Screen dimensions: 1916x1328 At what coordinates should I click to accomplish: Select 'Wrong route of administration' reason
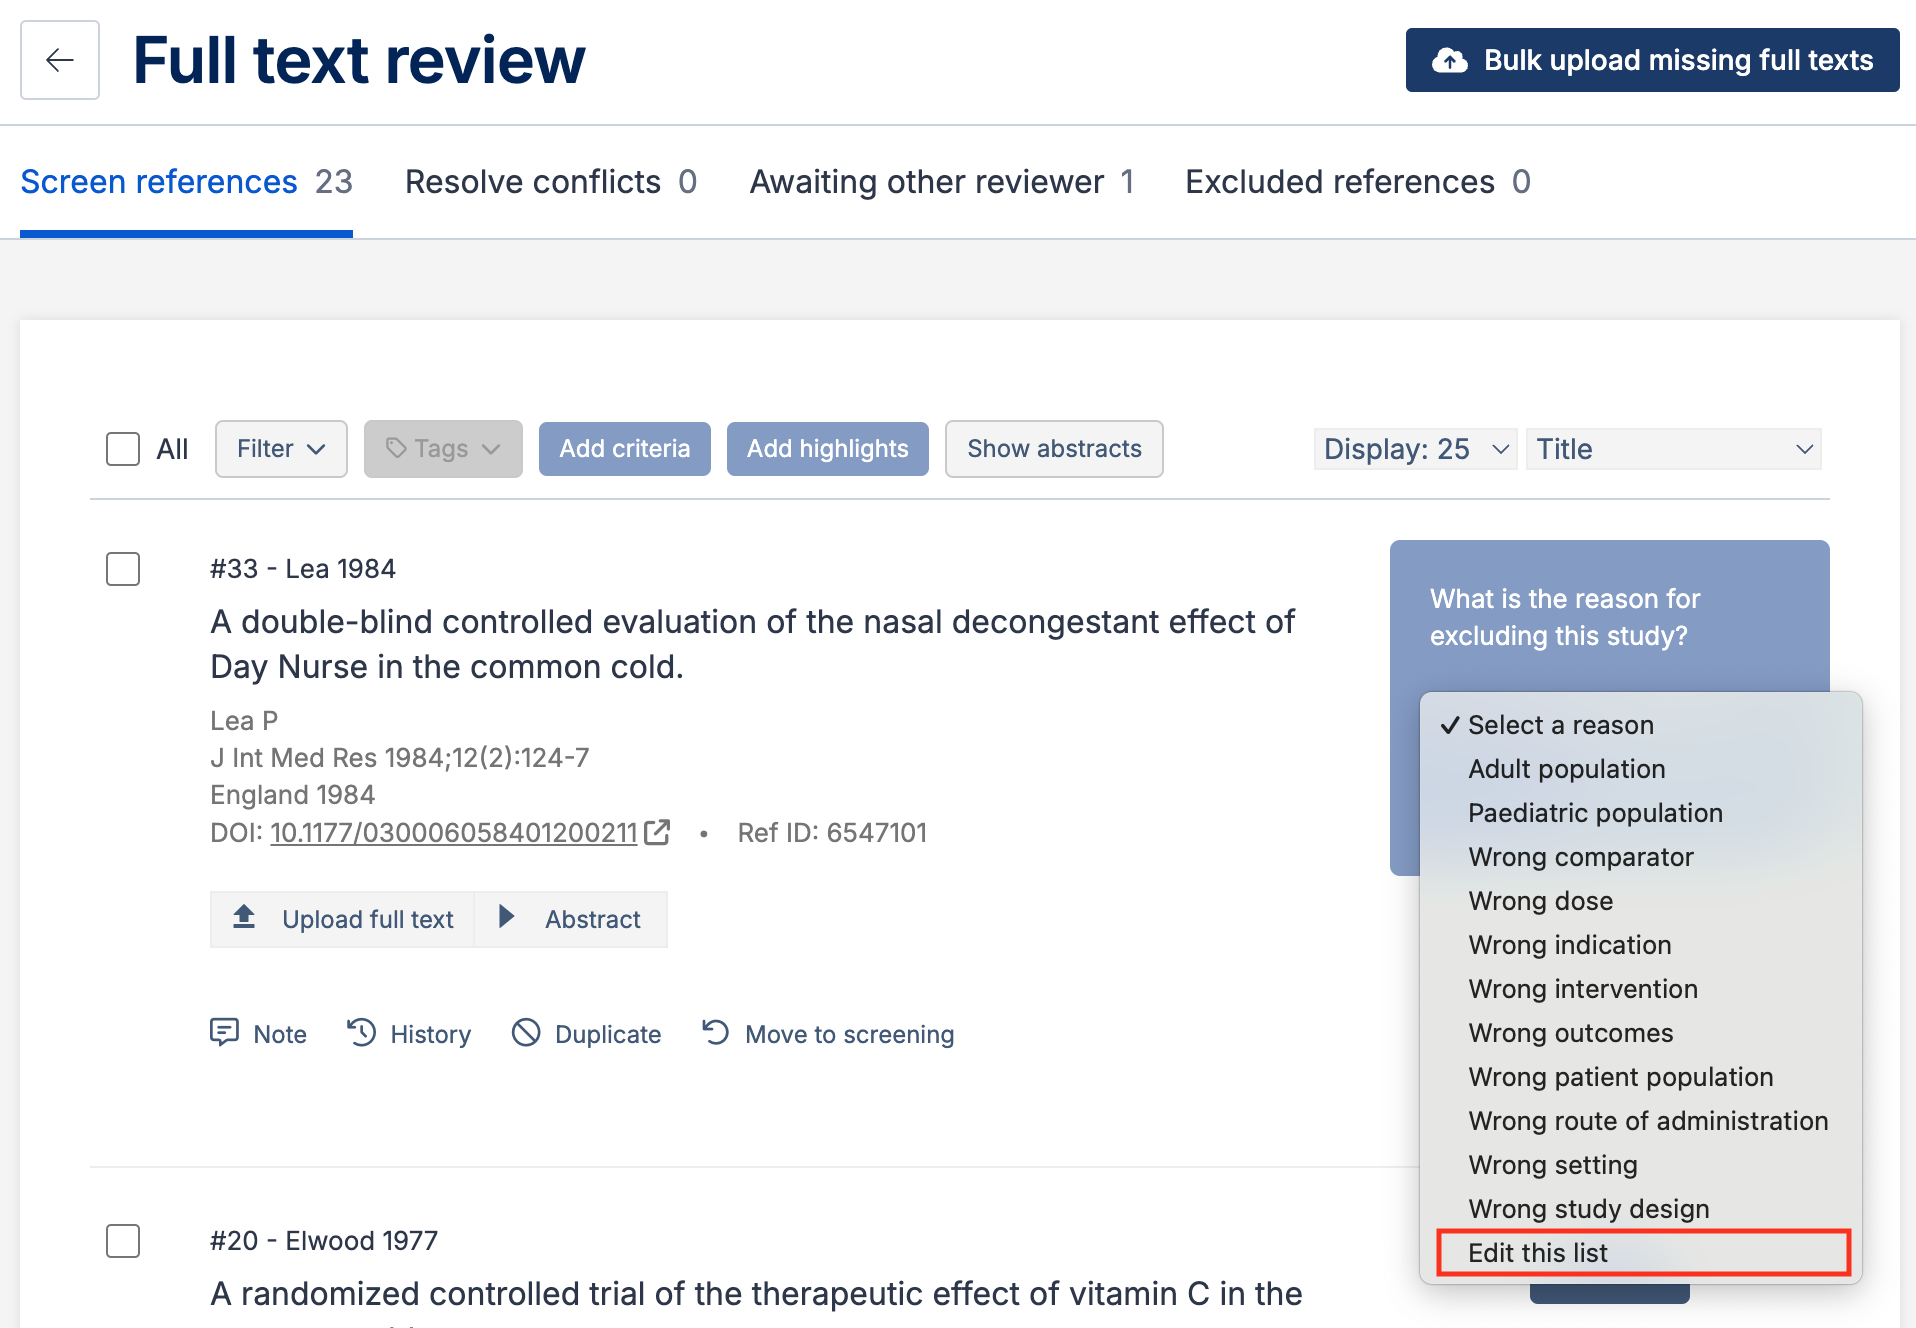click(x=1641, y=1121)
